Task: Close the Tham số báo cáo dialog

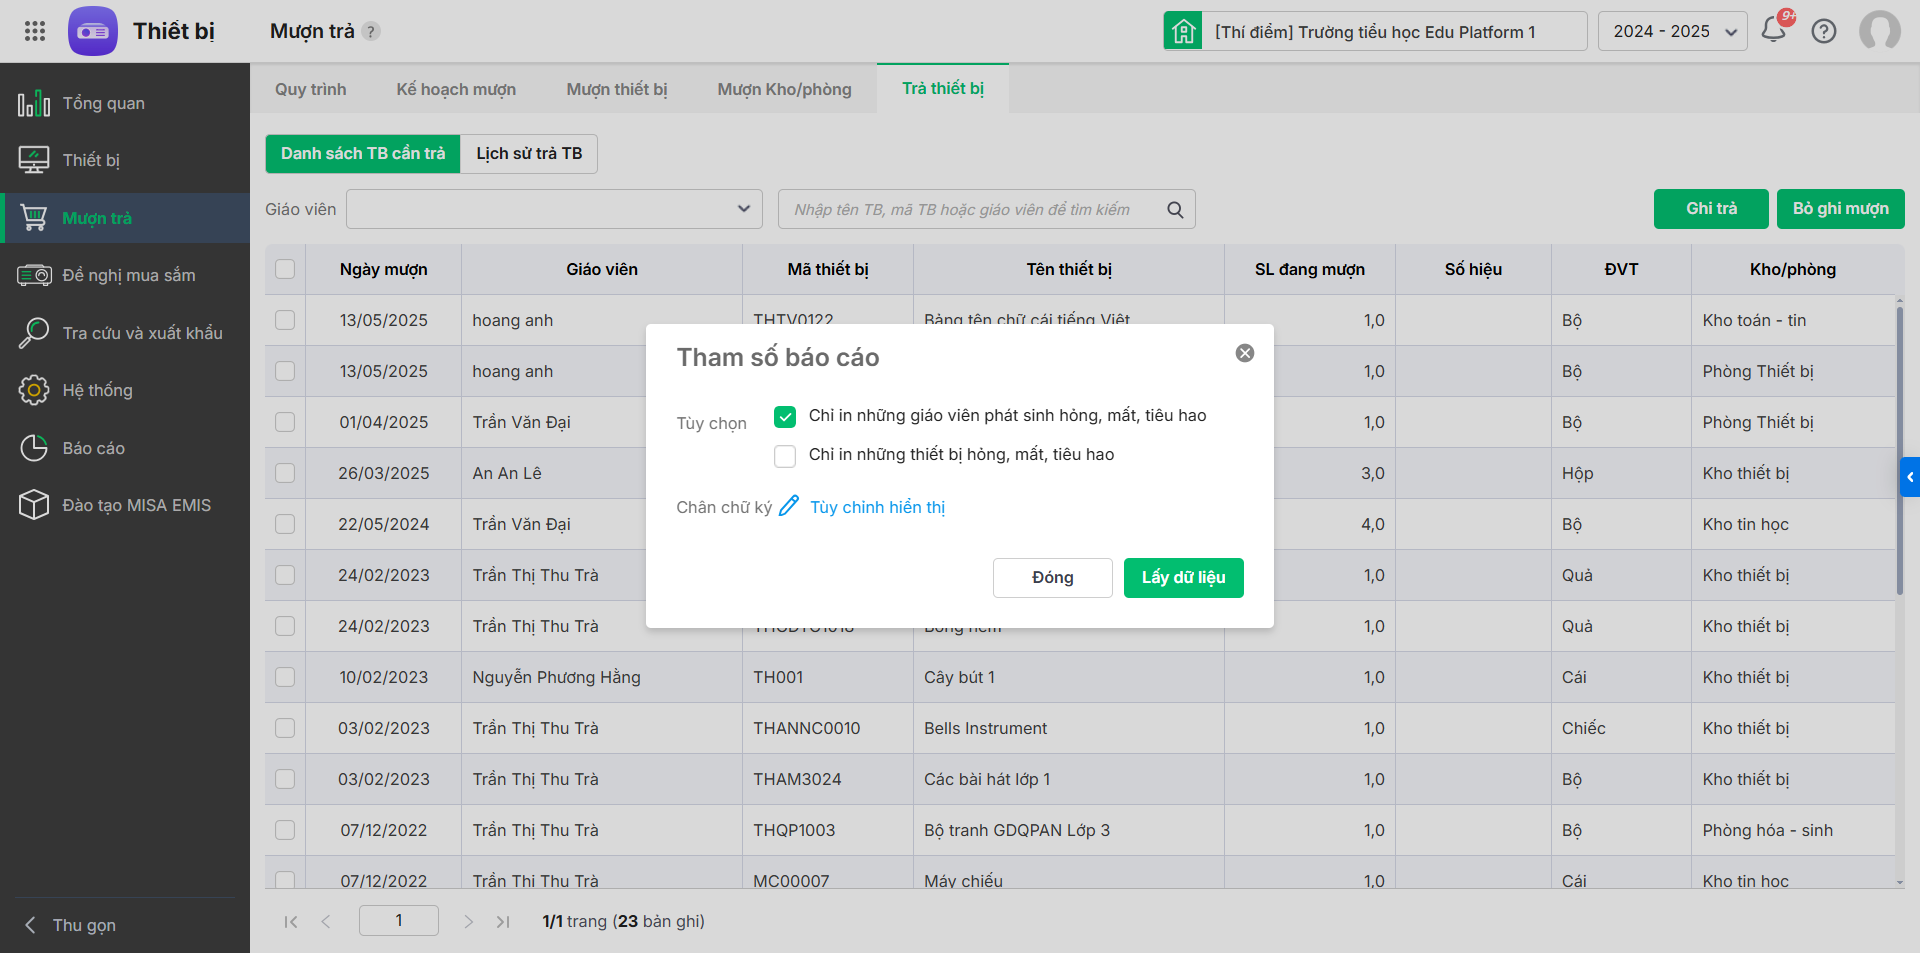Action: point(1245,353)
